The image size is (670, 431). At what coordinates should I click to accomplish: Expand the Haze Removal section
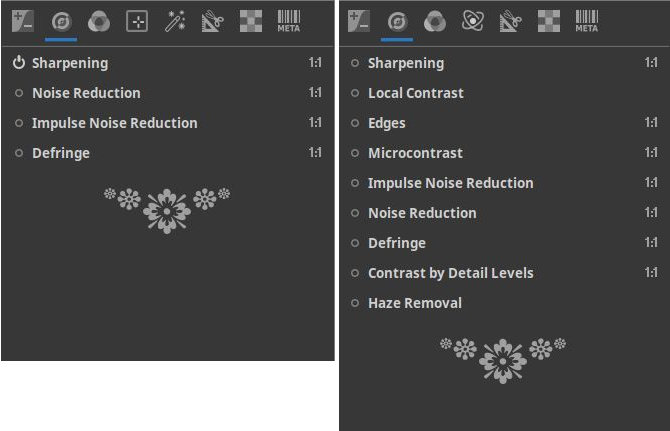click(x=415, y=303)
